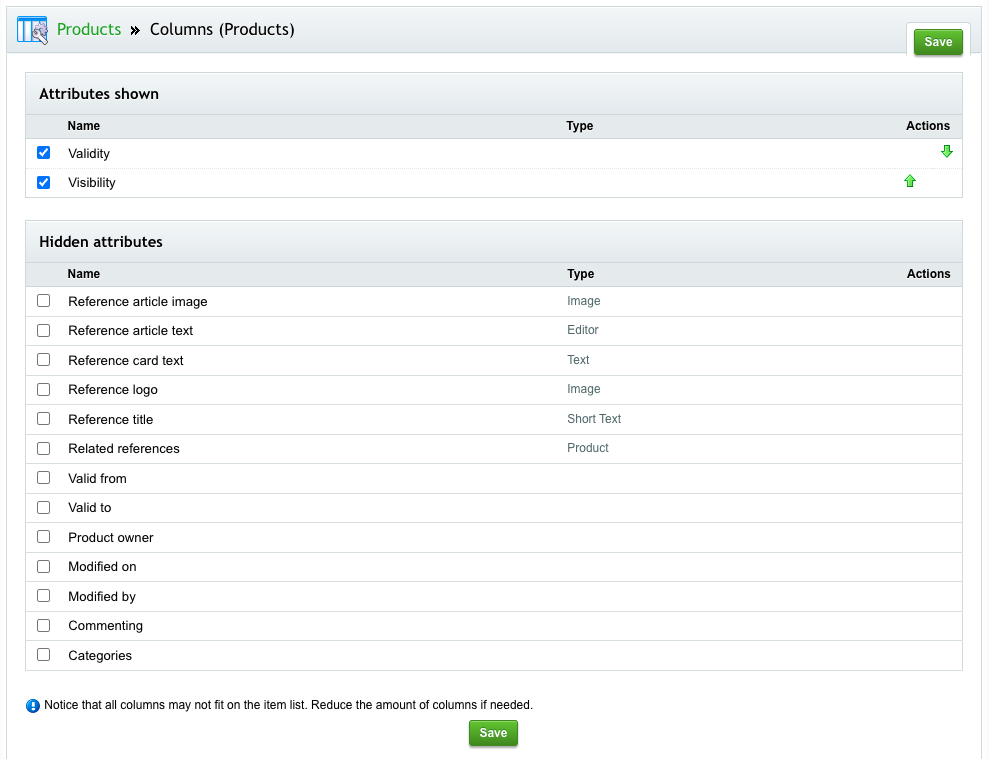Viewport: 989px width, 759px height.
Task: Select the Reference logo checkbox
Action: pos(43,389)
